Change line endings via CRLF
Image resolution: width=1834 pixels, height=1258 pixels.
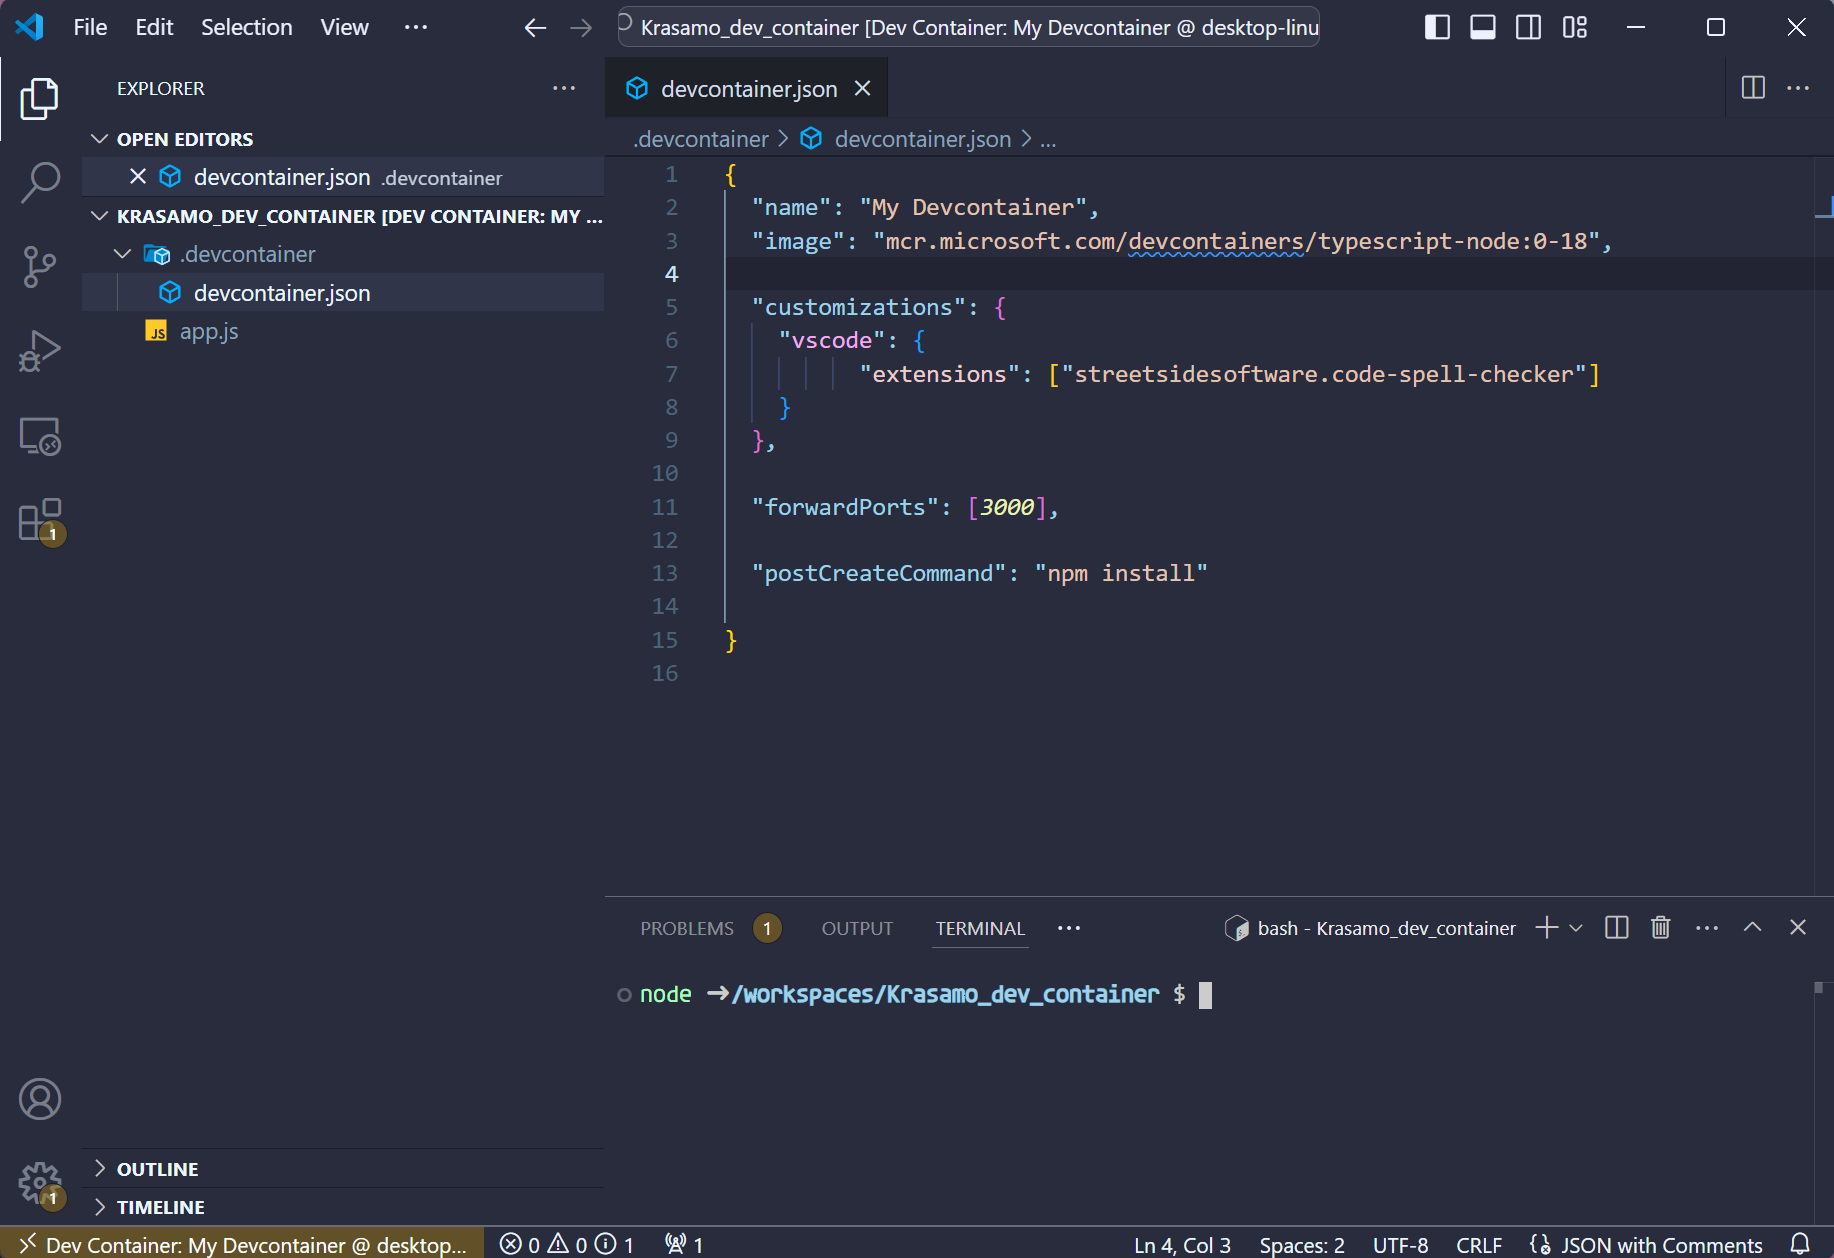pos(1479,1244)
